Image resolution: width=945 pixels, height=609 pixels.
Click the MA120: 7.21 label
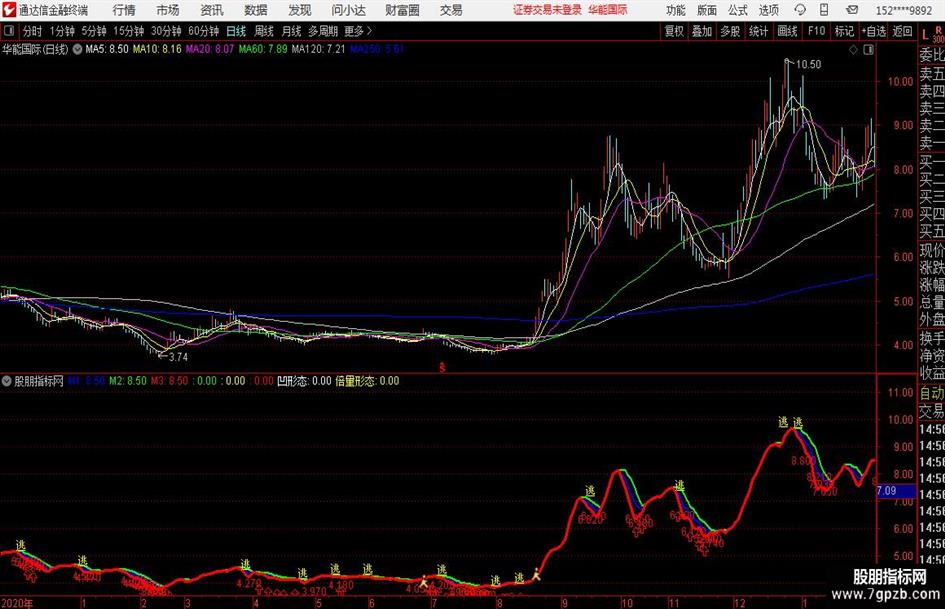click(318, 49)
